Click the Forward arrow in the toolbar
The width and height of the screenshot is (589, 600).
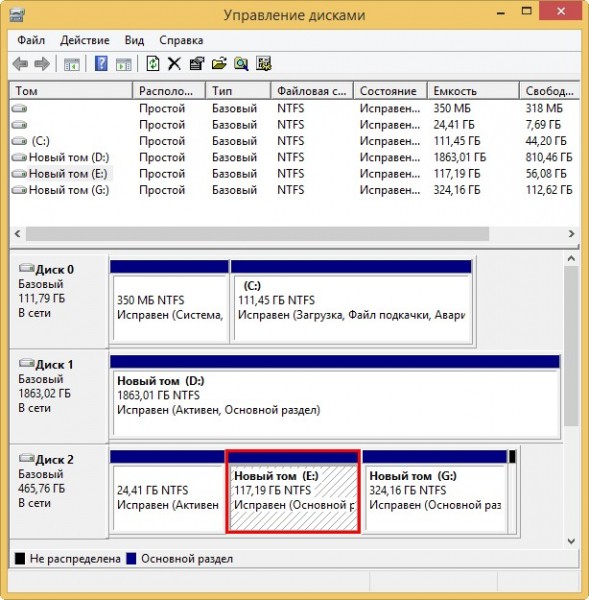(x=42, y=64)
